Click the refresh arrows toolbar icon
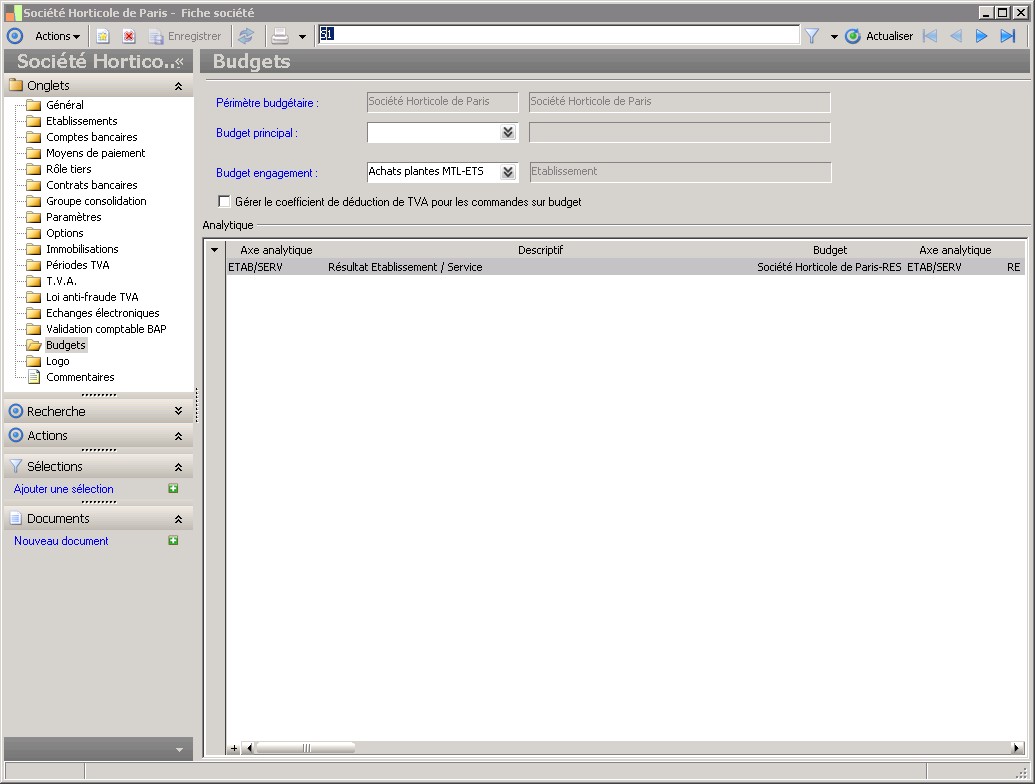This screenshot has width=1035, height=784. [246, 36]
